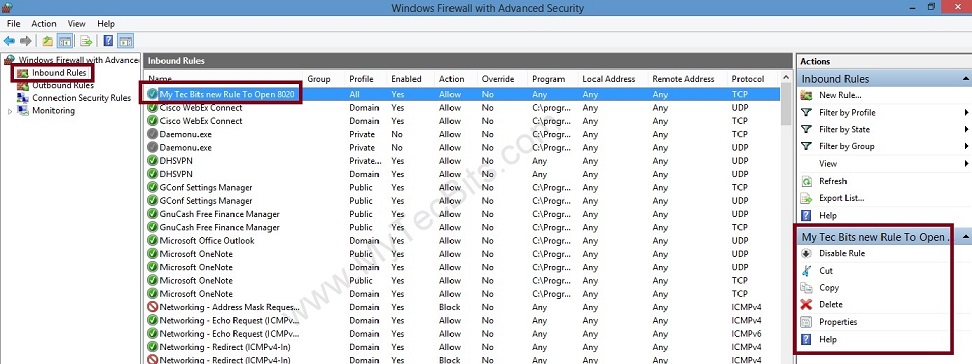The height and width of the screenshot is (364, 972).
Task: Expand the Filter by Group submenu arrow
Action: point(966,146)
